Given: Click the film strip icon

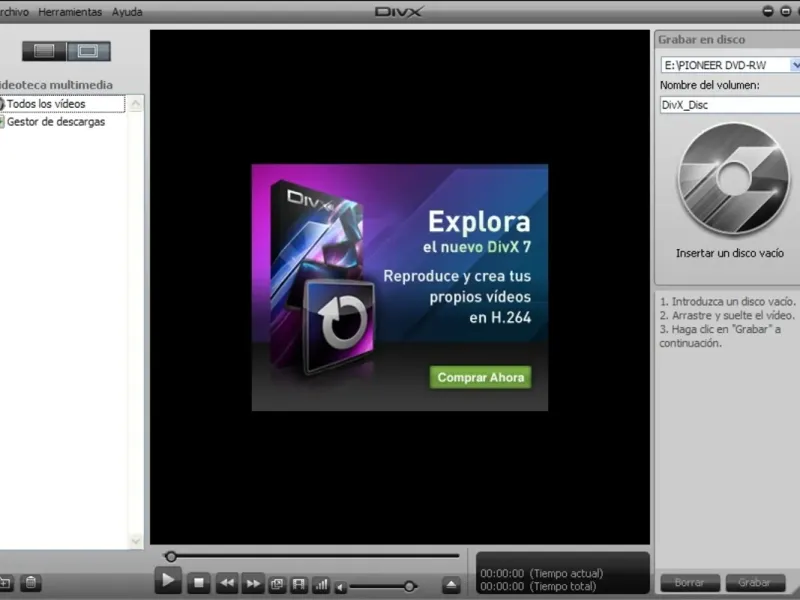Looking at the screenshot, I should 298,584.
